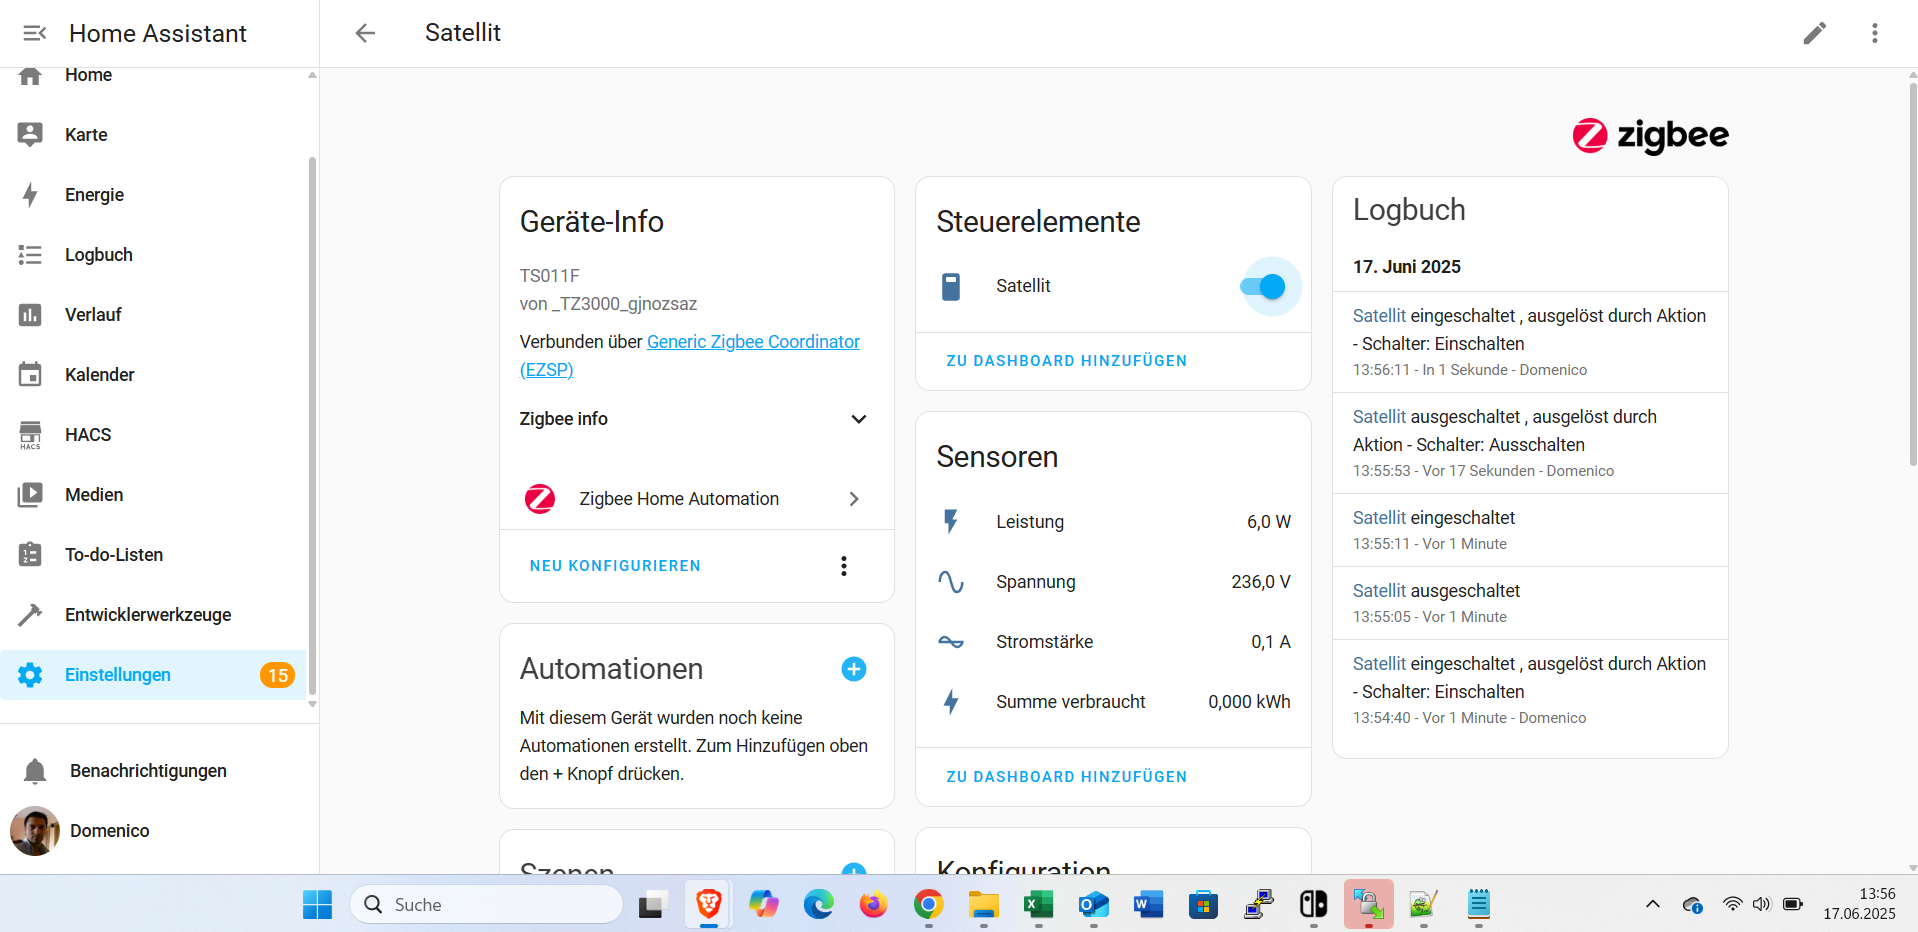Click the Windows taskbar Suche search box
The width and height of the screenshot is (1918, 932).
[487, 904]
